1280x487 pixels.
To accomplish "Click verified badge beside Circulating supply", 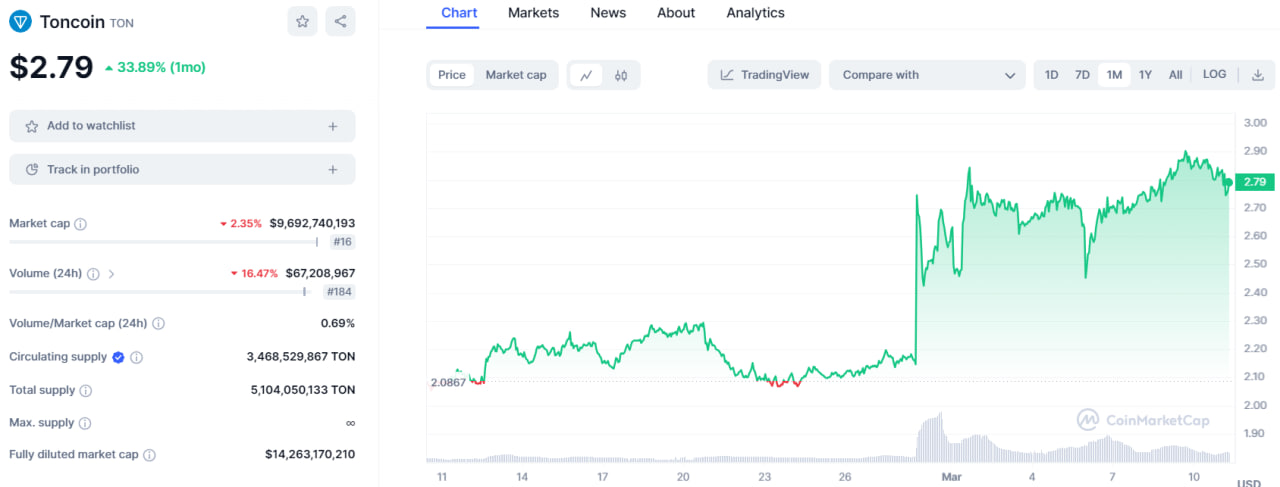I will tap(118, 357).
